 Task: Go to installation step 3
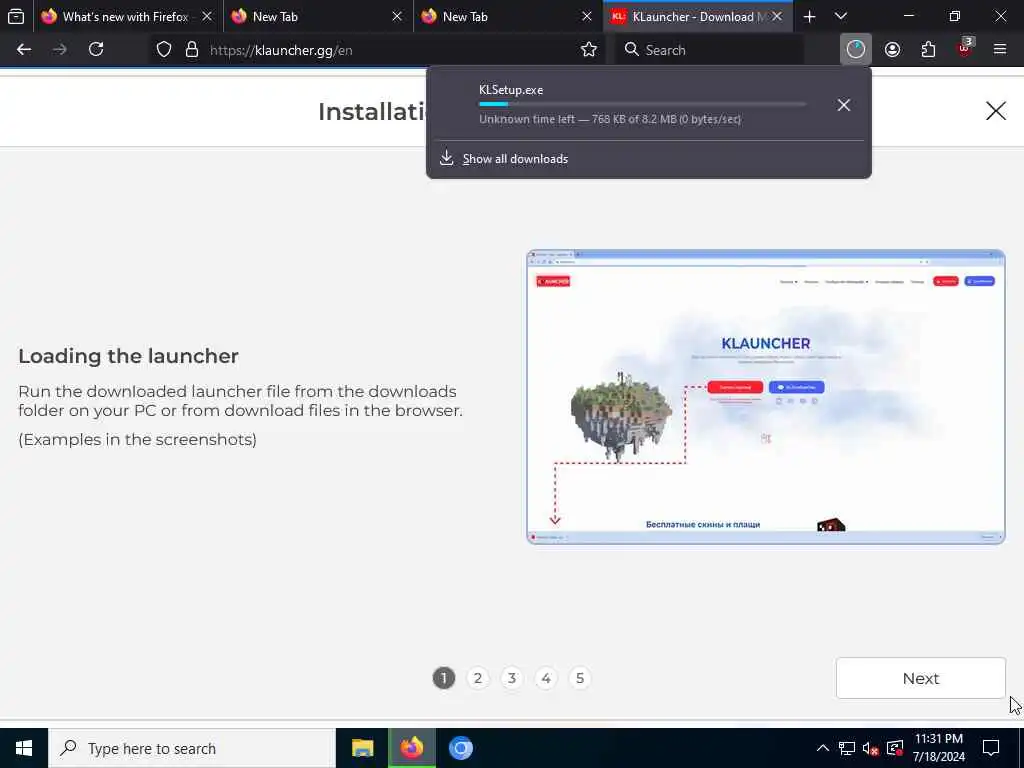pyautogui.click(x=512, y=678)
